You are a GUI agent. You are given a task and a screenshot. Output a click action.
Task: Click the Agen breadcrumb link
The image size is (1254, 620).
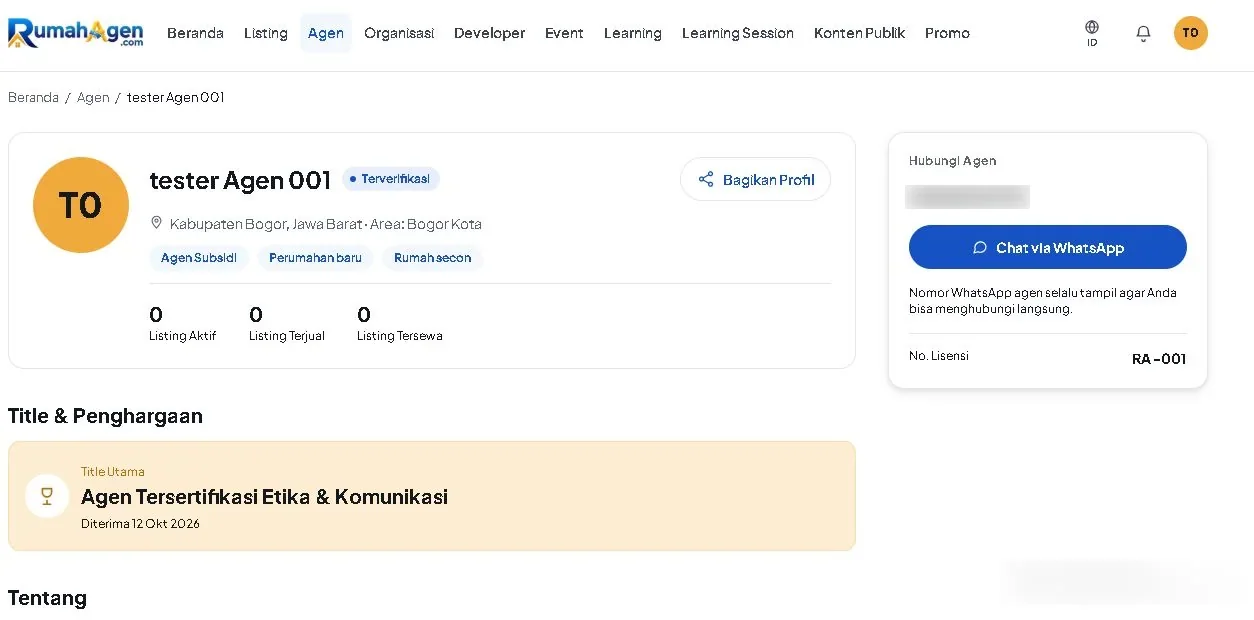point(93,97)
